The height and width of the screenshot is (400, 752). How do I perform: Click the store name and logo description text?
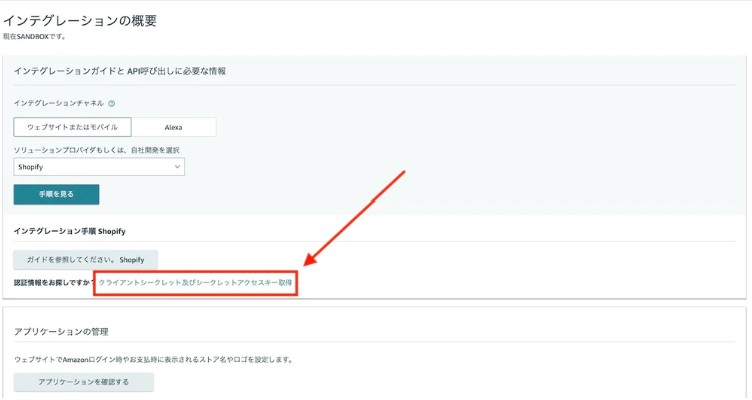coord(153,359)
